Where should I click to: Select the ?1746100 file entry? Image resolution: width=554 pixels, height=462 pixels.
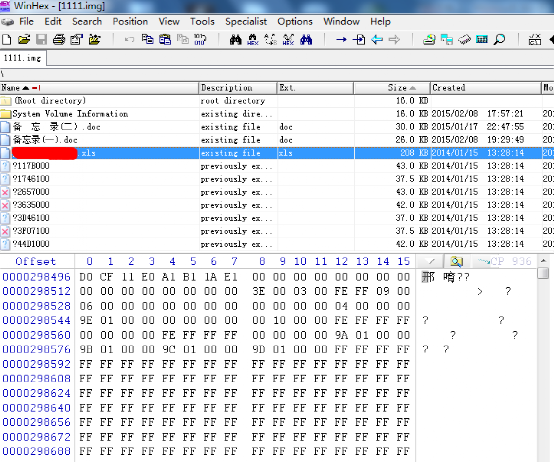[277, 179]
